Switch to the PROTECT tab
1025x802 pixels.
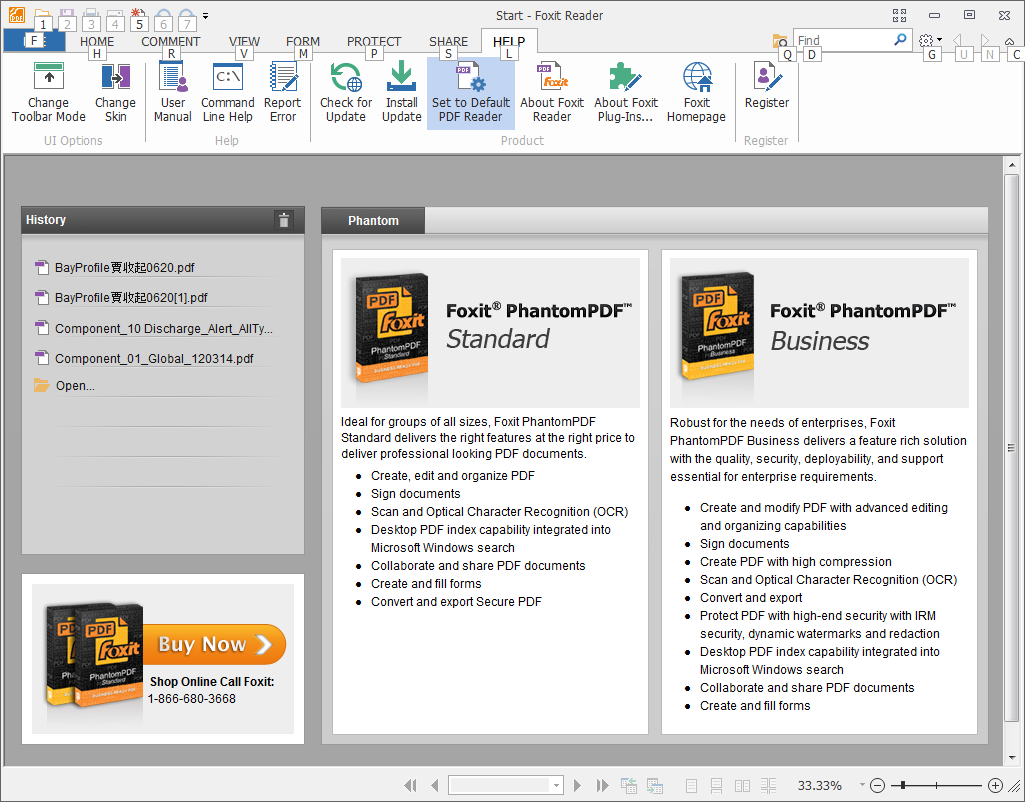[374, 41]
